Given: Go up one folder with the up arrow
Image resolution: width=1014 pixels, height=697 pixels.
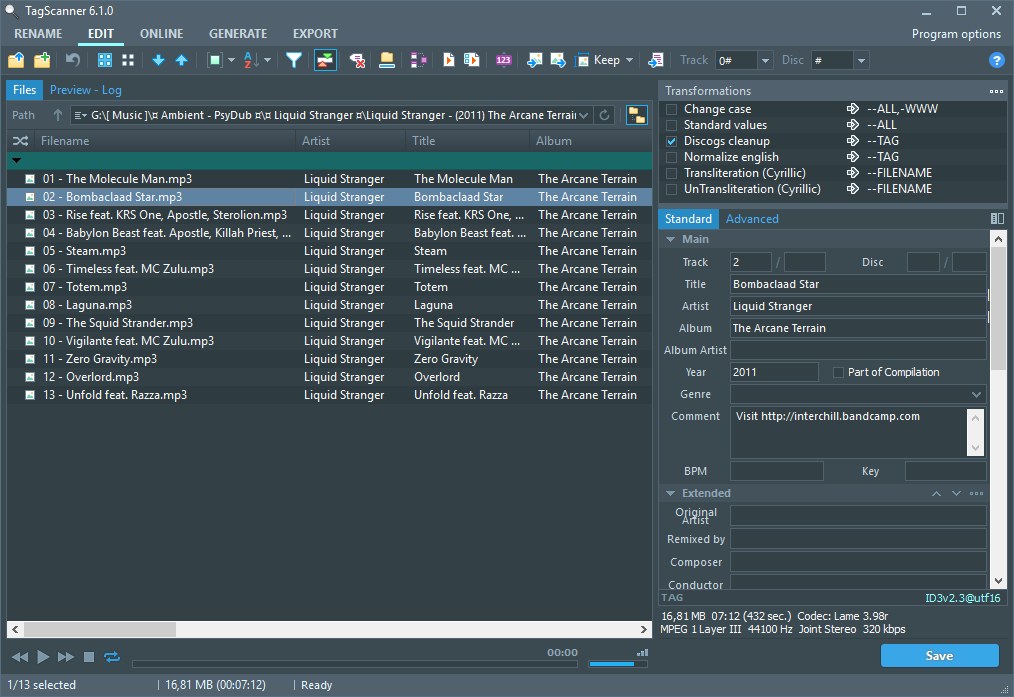Looking at the screenshot, I should (x=58, y=115).
